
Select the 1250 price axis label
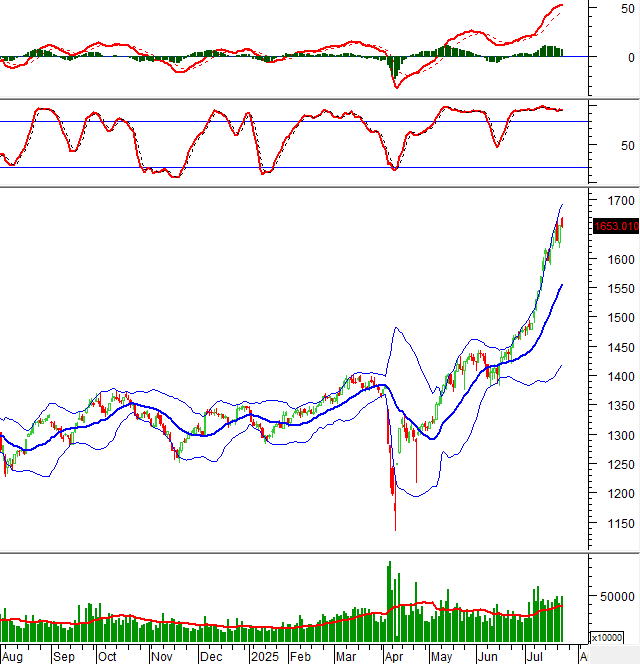[621, 465]
